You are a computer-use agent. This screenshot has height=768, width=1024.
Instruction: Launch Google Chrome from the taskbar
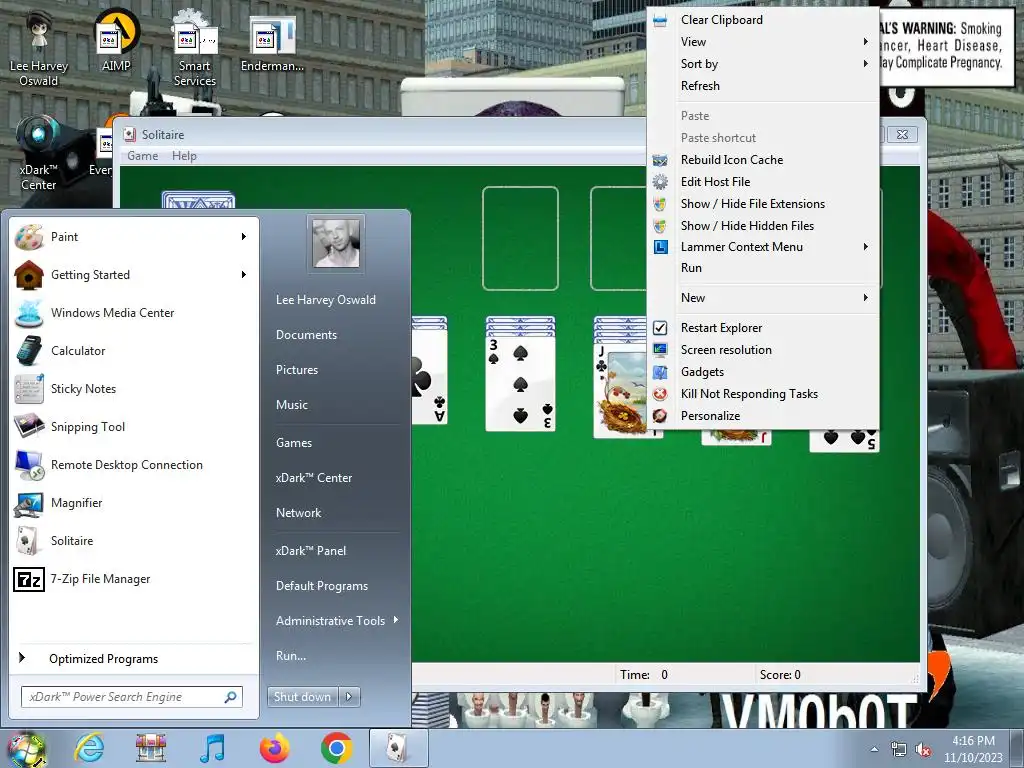[336, 748]
